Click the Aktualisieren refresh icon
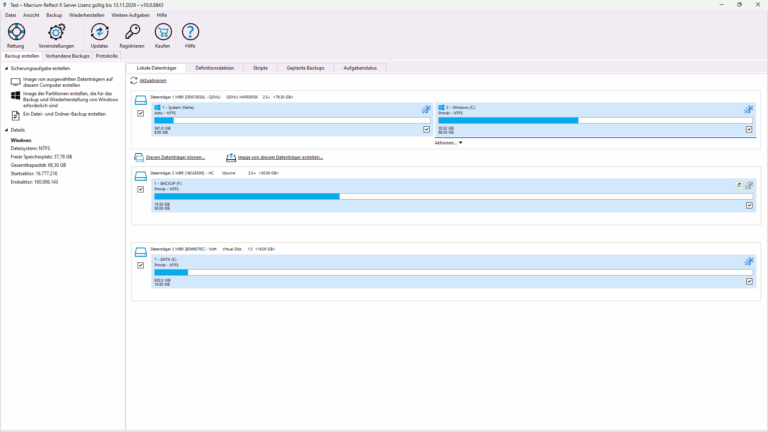The image size is (768, 432). [134, 80]
